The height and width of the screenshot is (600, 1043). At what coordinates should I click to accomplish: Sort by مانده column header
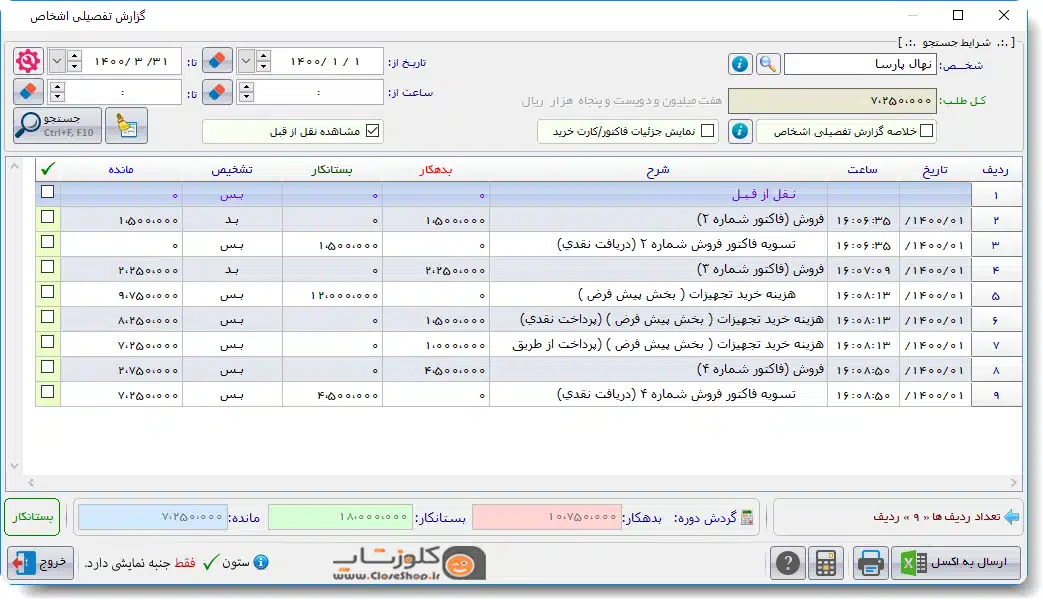tap(120, 170)
